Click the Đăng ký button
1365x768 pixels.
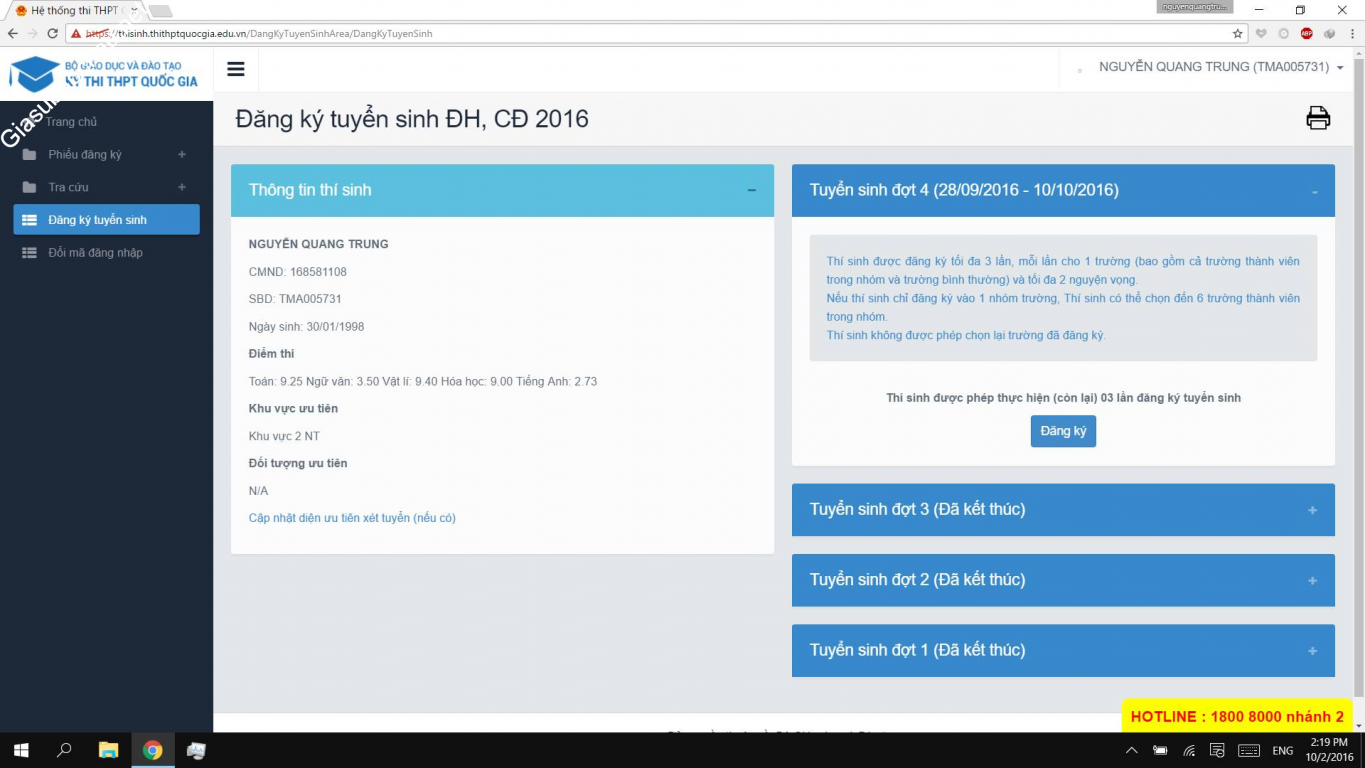point(1063,431)
